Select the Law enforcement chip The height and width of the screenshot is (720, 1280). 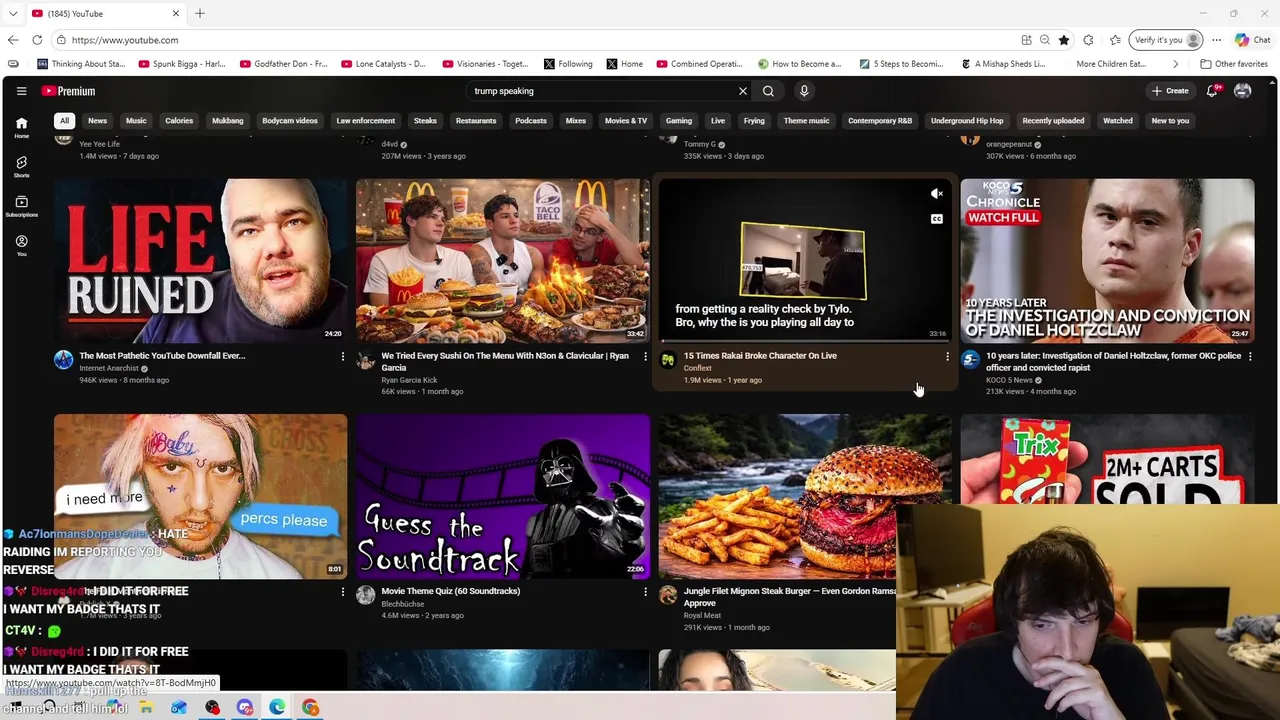click(365, 121)
